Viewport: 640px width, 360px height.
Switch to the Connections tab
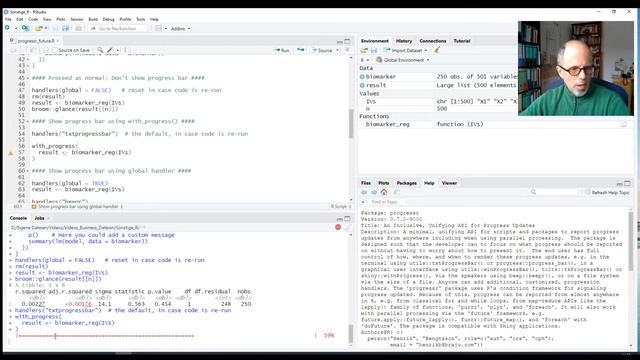coord(433,41)
